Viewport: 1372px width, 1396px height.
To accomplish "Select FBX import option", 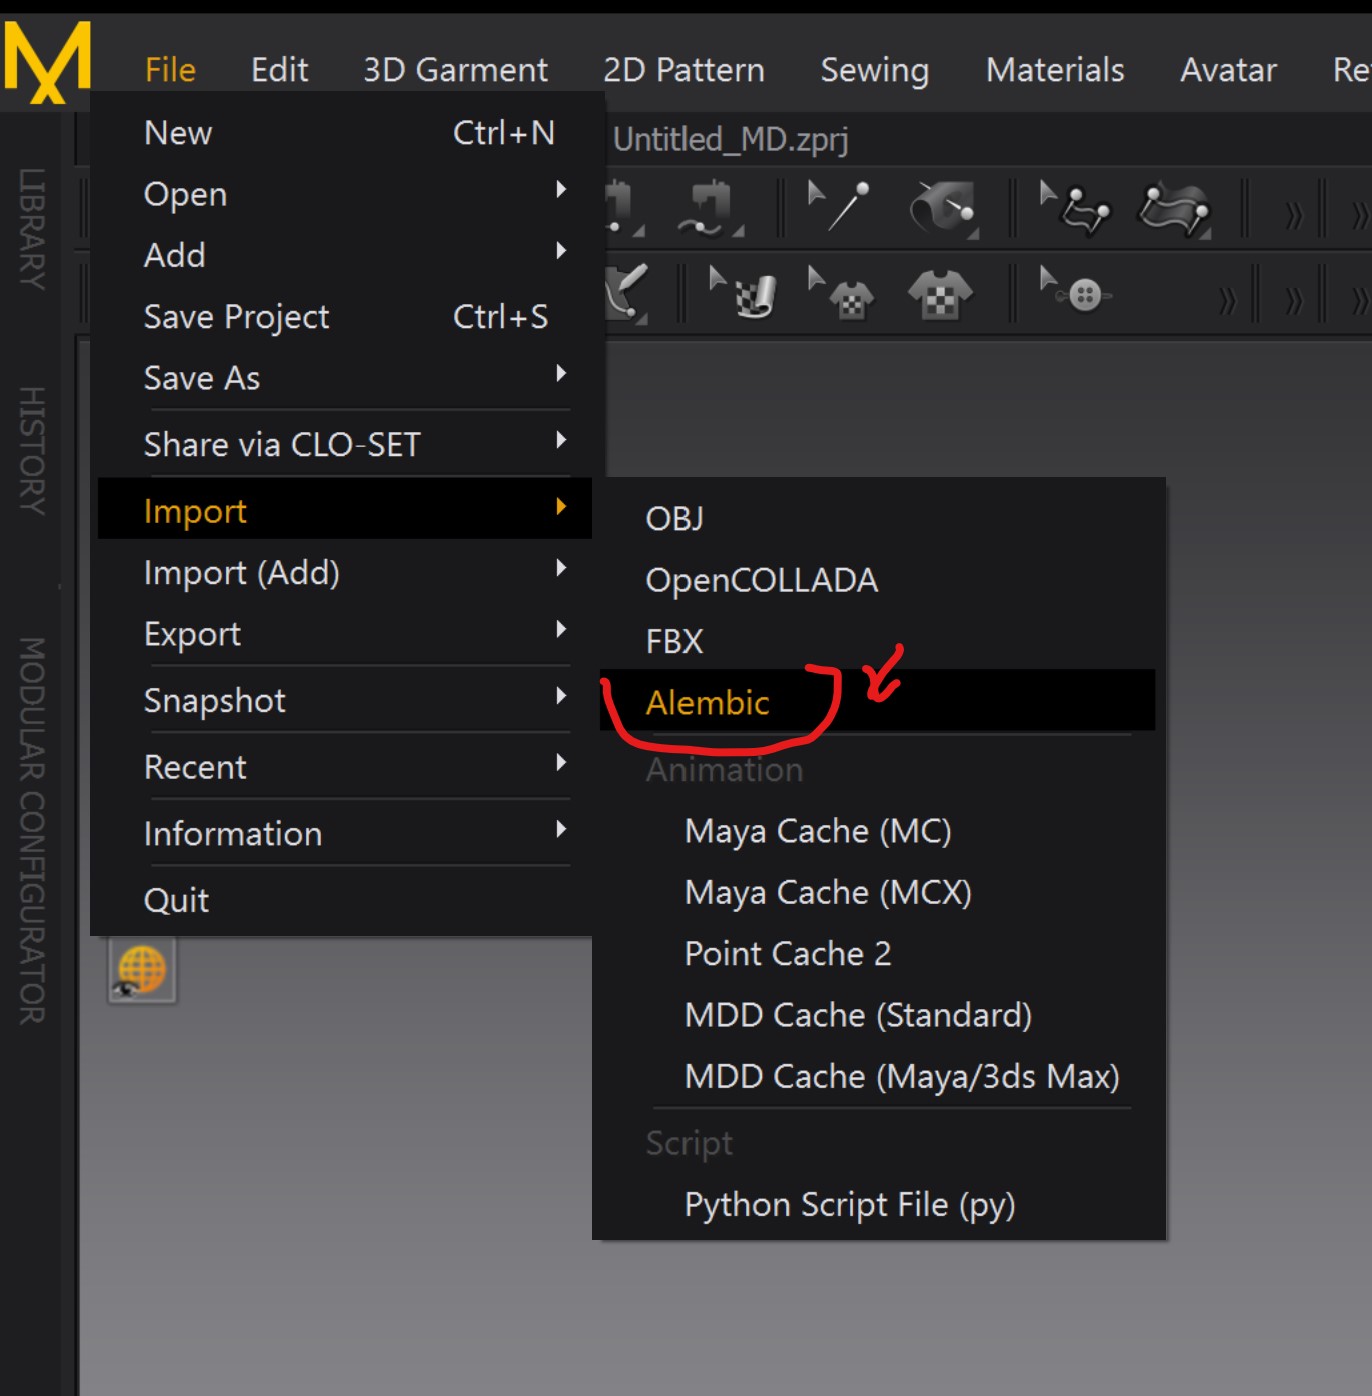I will point(878,641).
